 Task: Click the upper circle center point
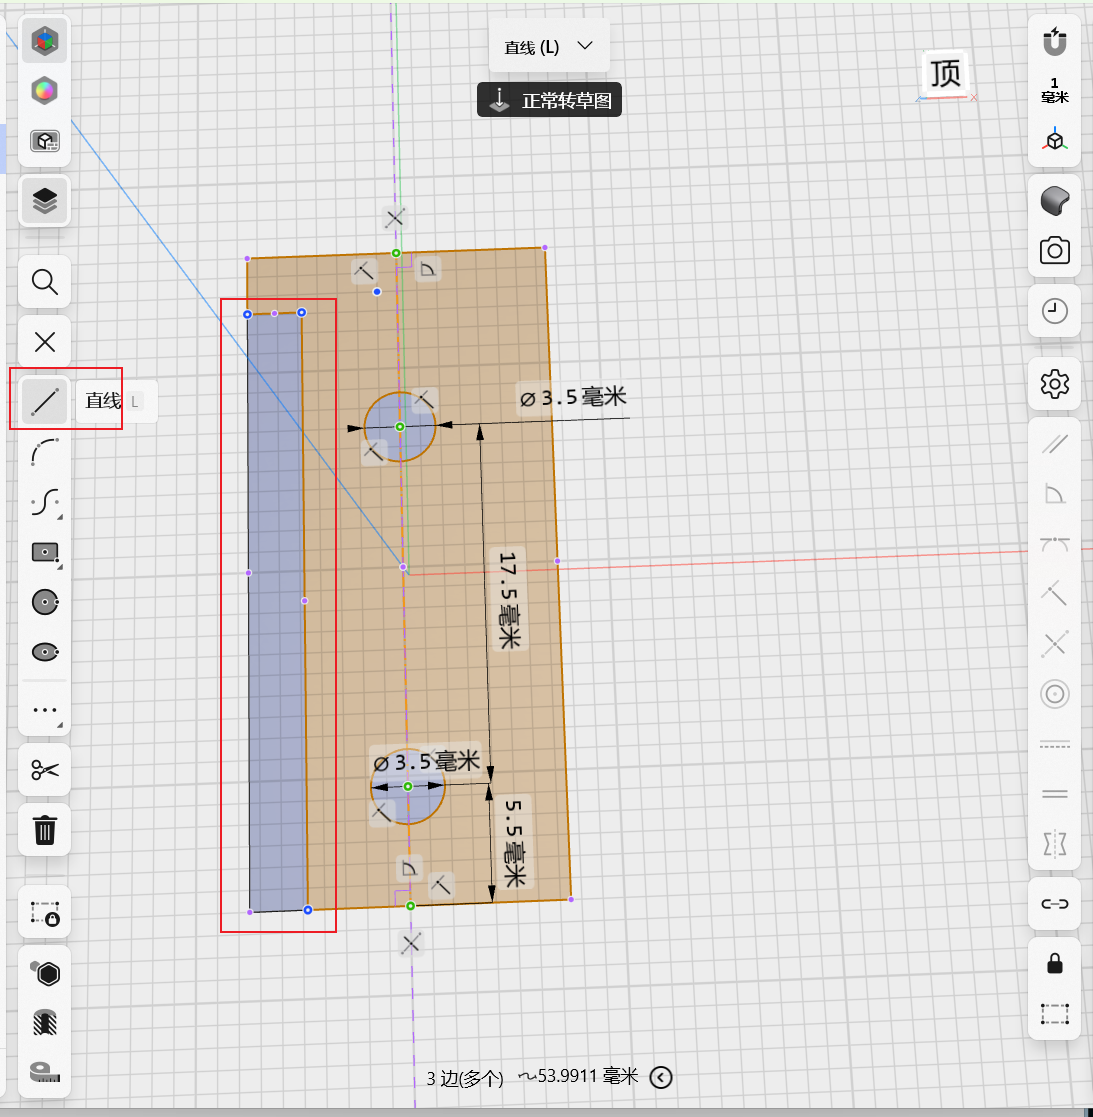pyautogui.click(x=400, y=427)
